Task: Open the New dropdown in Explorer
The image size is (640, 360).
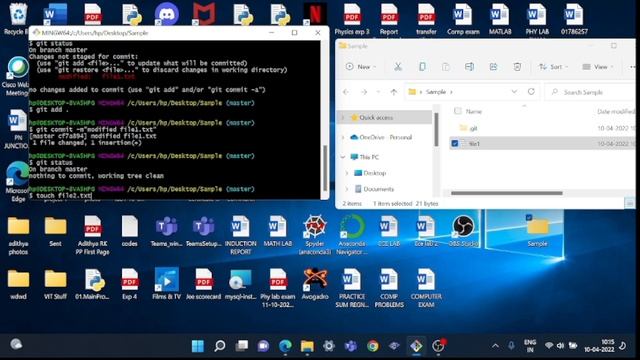Action: coord(361,67)
